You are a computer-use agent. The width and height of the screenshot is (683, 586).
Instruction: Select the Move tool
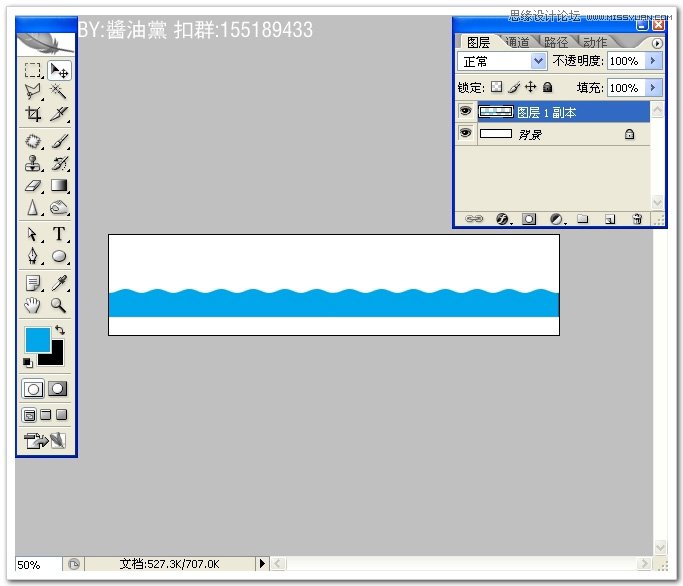(59, 70)
